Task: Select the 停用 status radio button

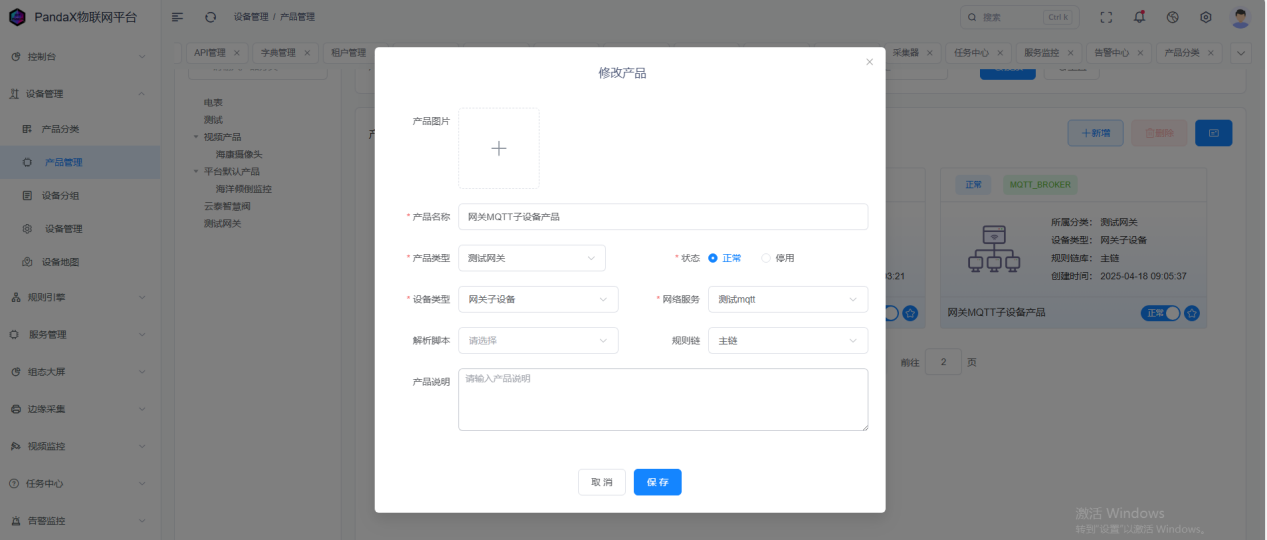Action: click(766, 258)
